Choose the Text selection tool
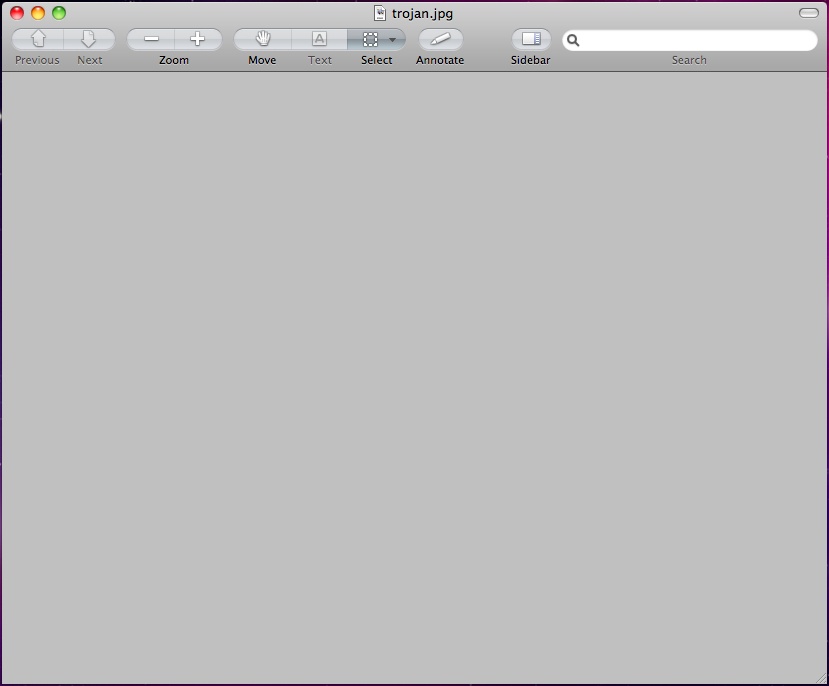This screenshot has height=686, width=829. [319, 40]
